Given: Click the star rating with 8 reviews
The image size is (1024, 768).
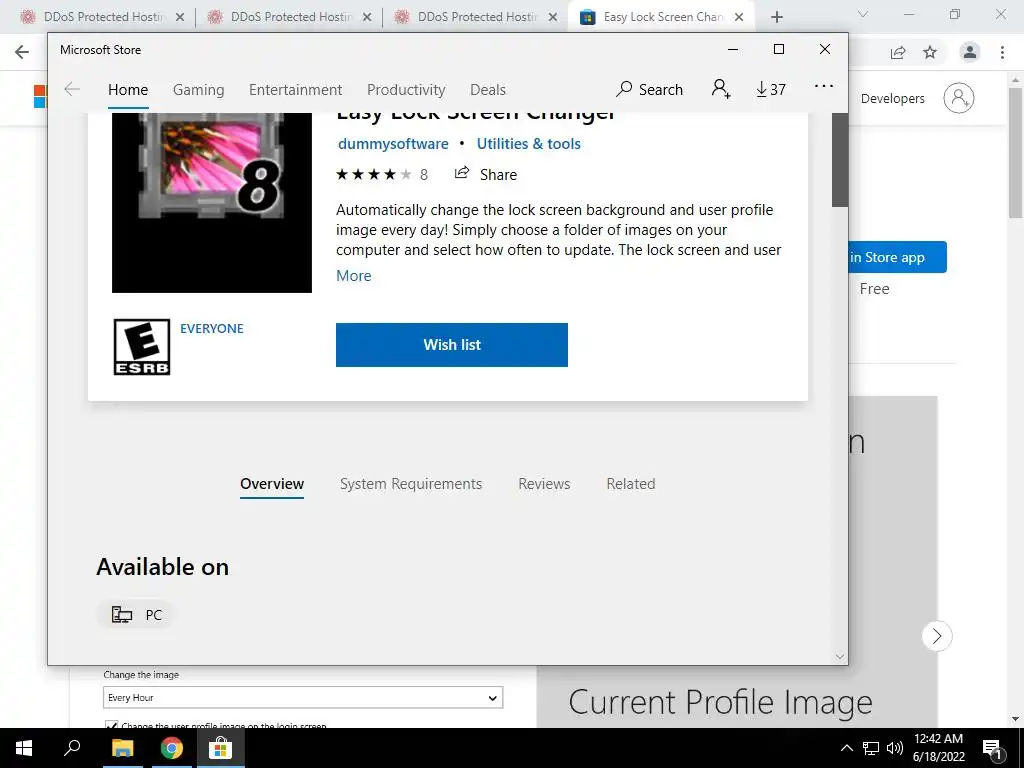Looking at the screenshot, I should coord(381,174).
